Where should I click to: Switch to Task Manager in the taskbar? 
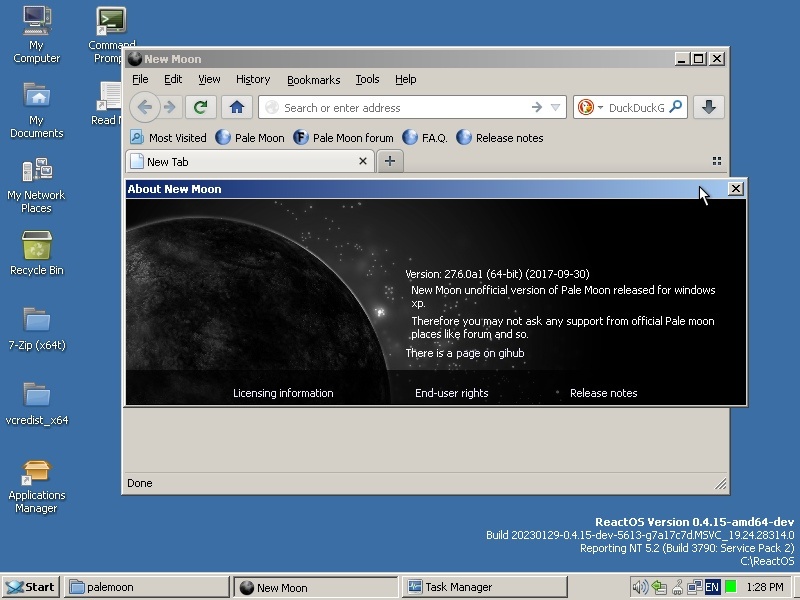click(x=485, y=587)
